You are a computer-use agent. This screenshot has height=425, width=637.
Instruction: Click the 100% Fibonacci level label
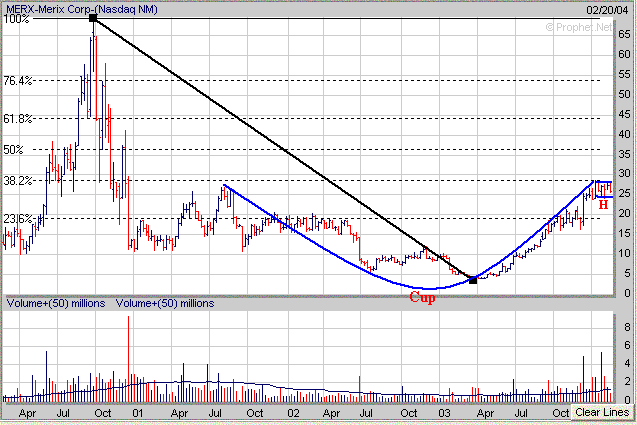(x=16, y=19)
